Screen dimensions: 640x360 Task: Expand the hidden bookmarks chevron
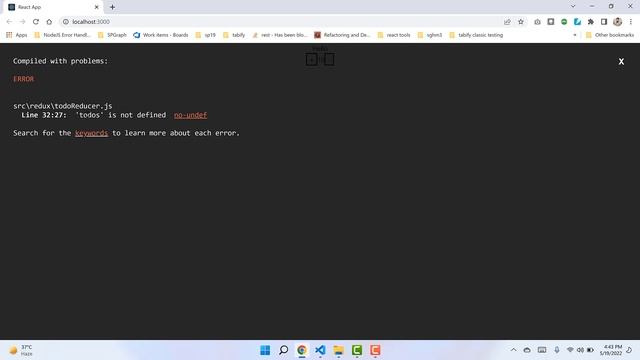coord(575,35)
